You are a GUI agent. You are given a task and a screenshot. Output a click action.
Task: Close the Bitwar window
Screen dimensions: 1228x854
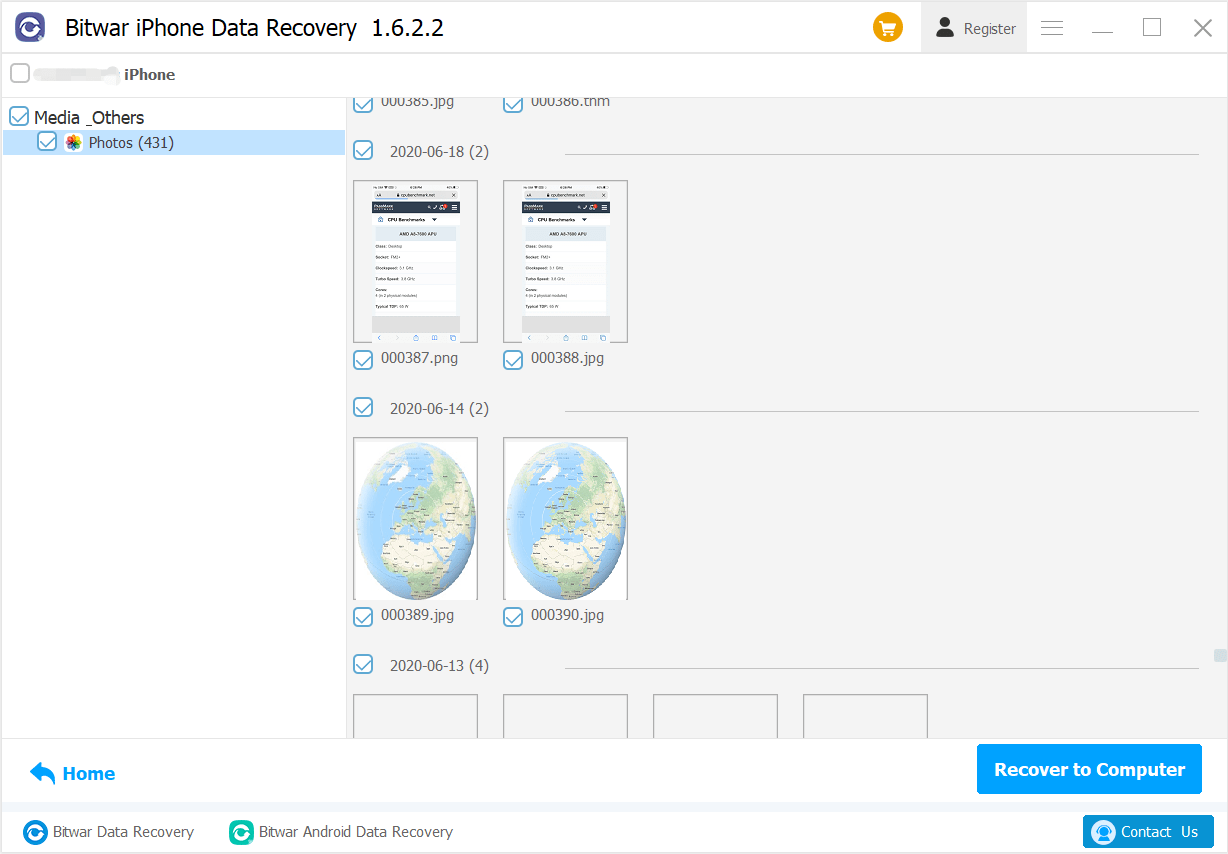[1203, 28]
